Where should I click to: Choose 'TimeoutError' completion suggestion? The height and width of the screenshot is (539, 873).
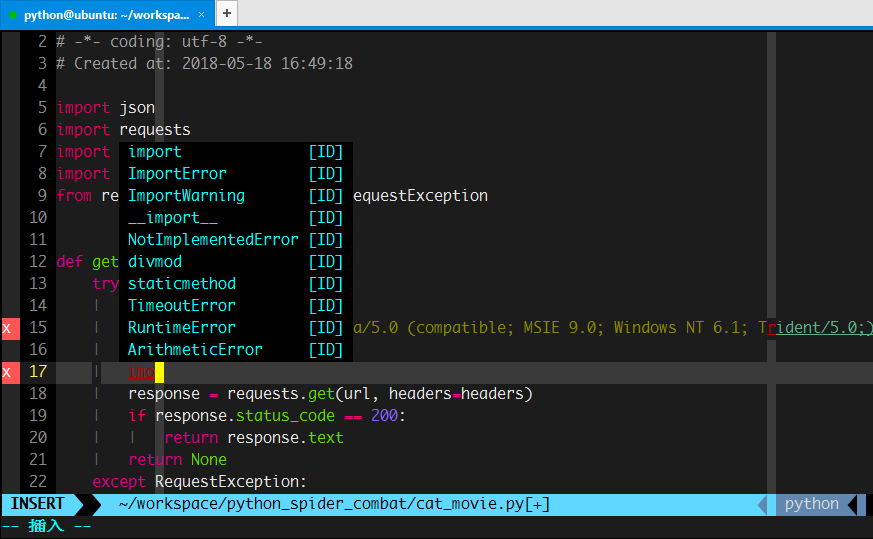point(236,306)
